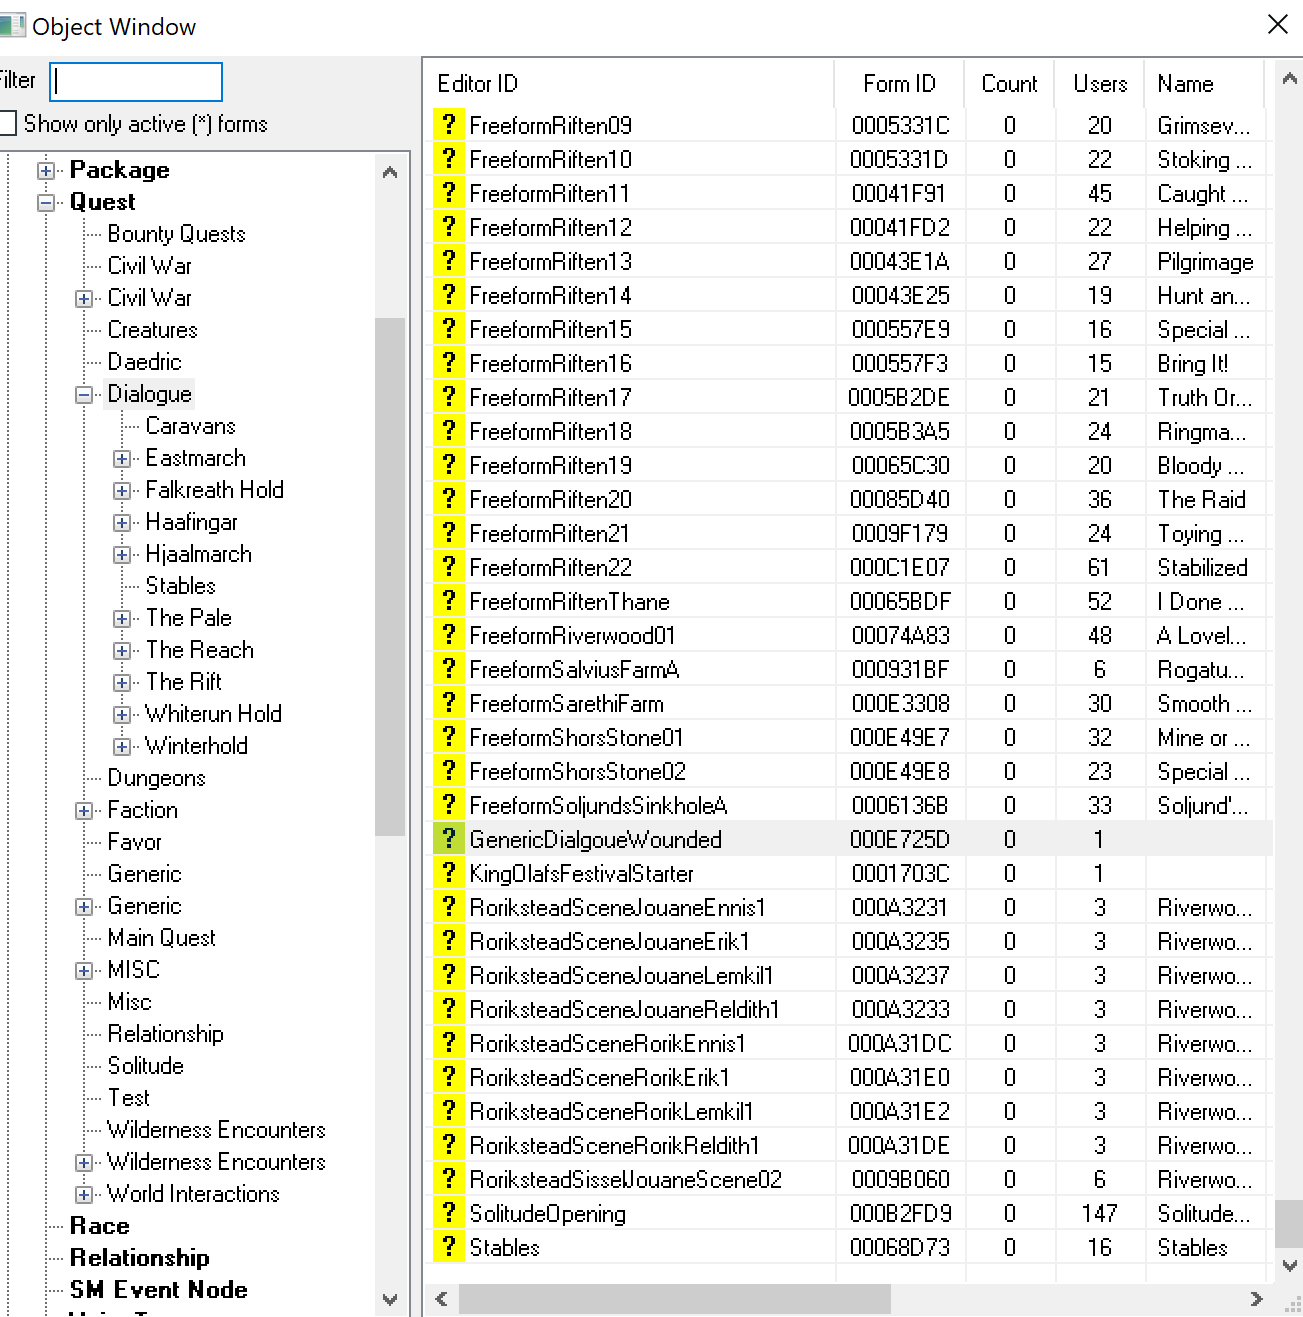Click the question mark icon for Stables quest
This screenshot has width=1303, height=1317.
point(448,1247)
